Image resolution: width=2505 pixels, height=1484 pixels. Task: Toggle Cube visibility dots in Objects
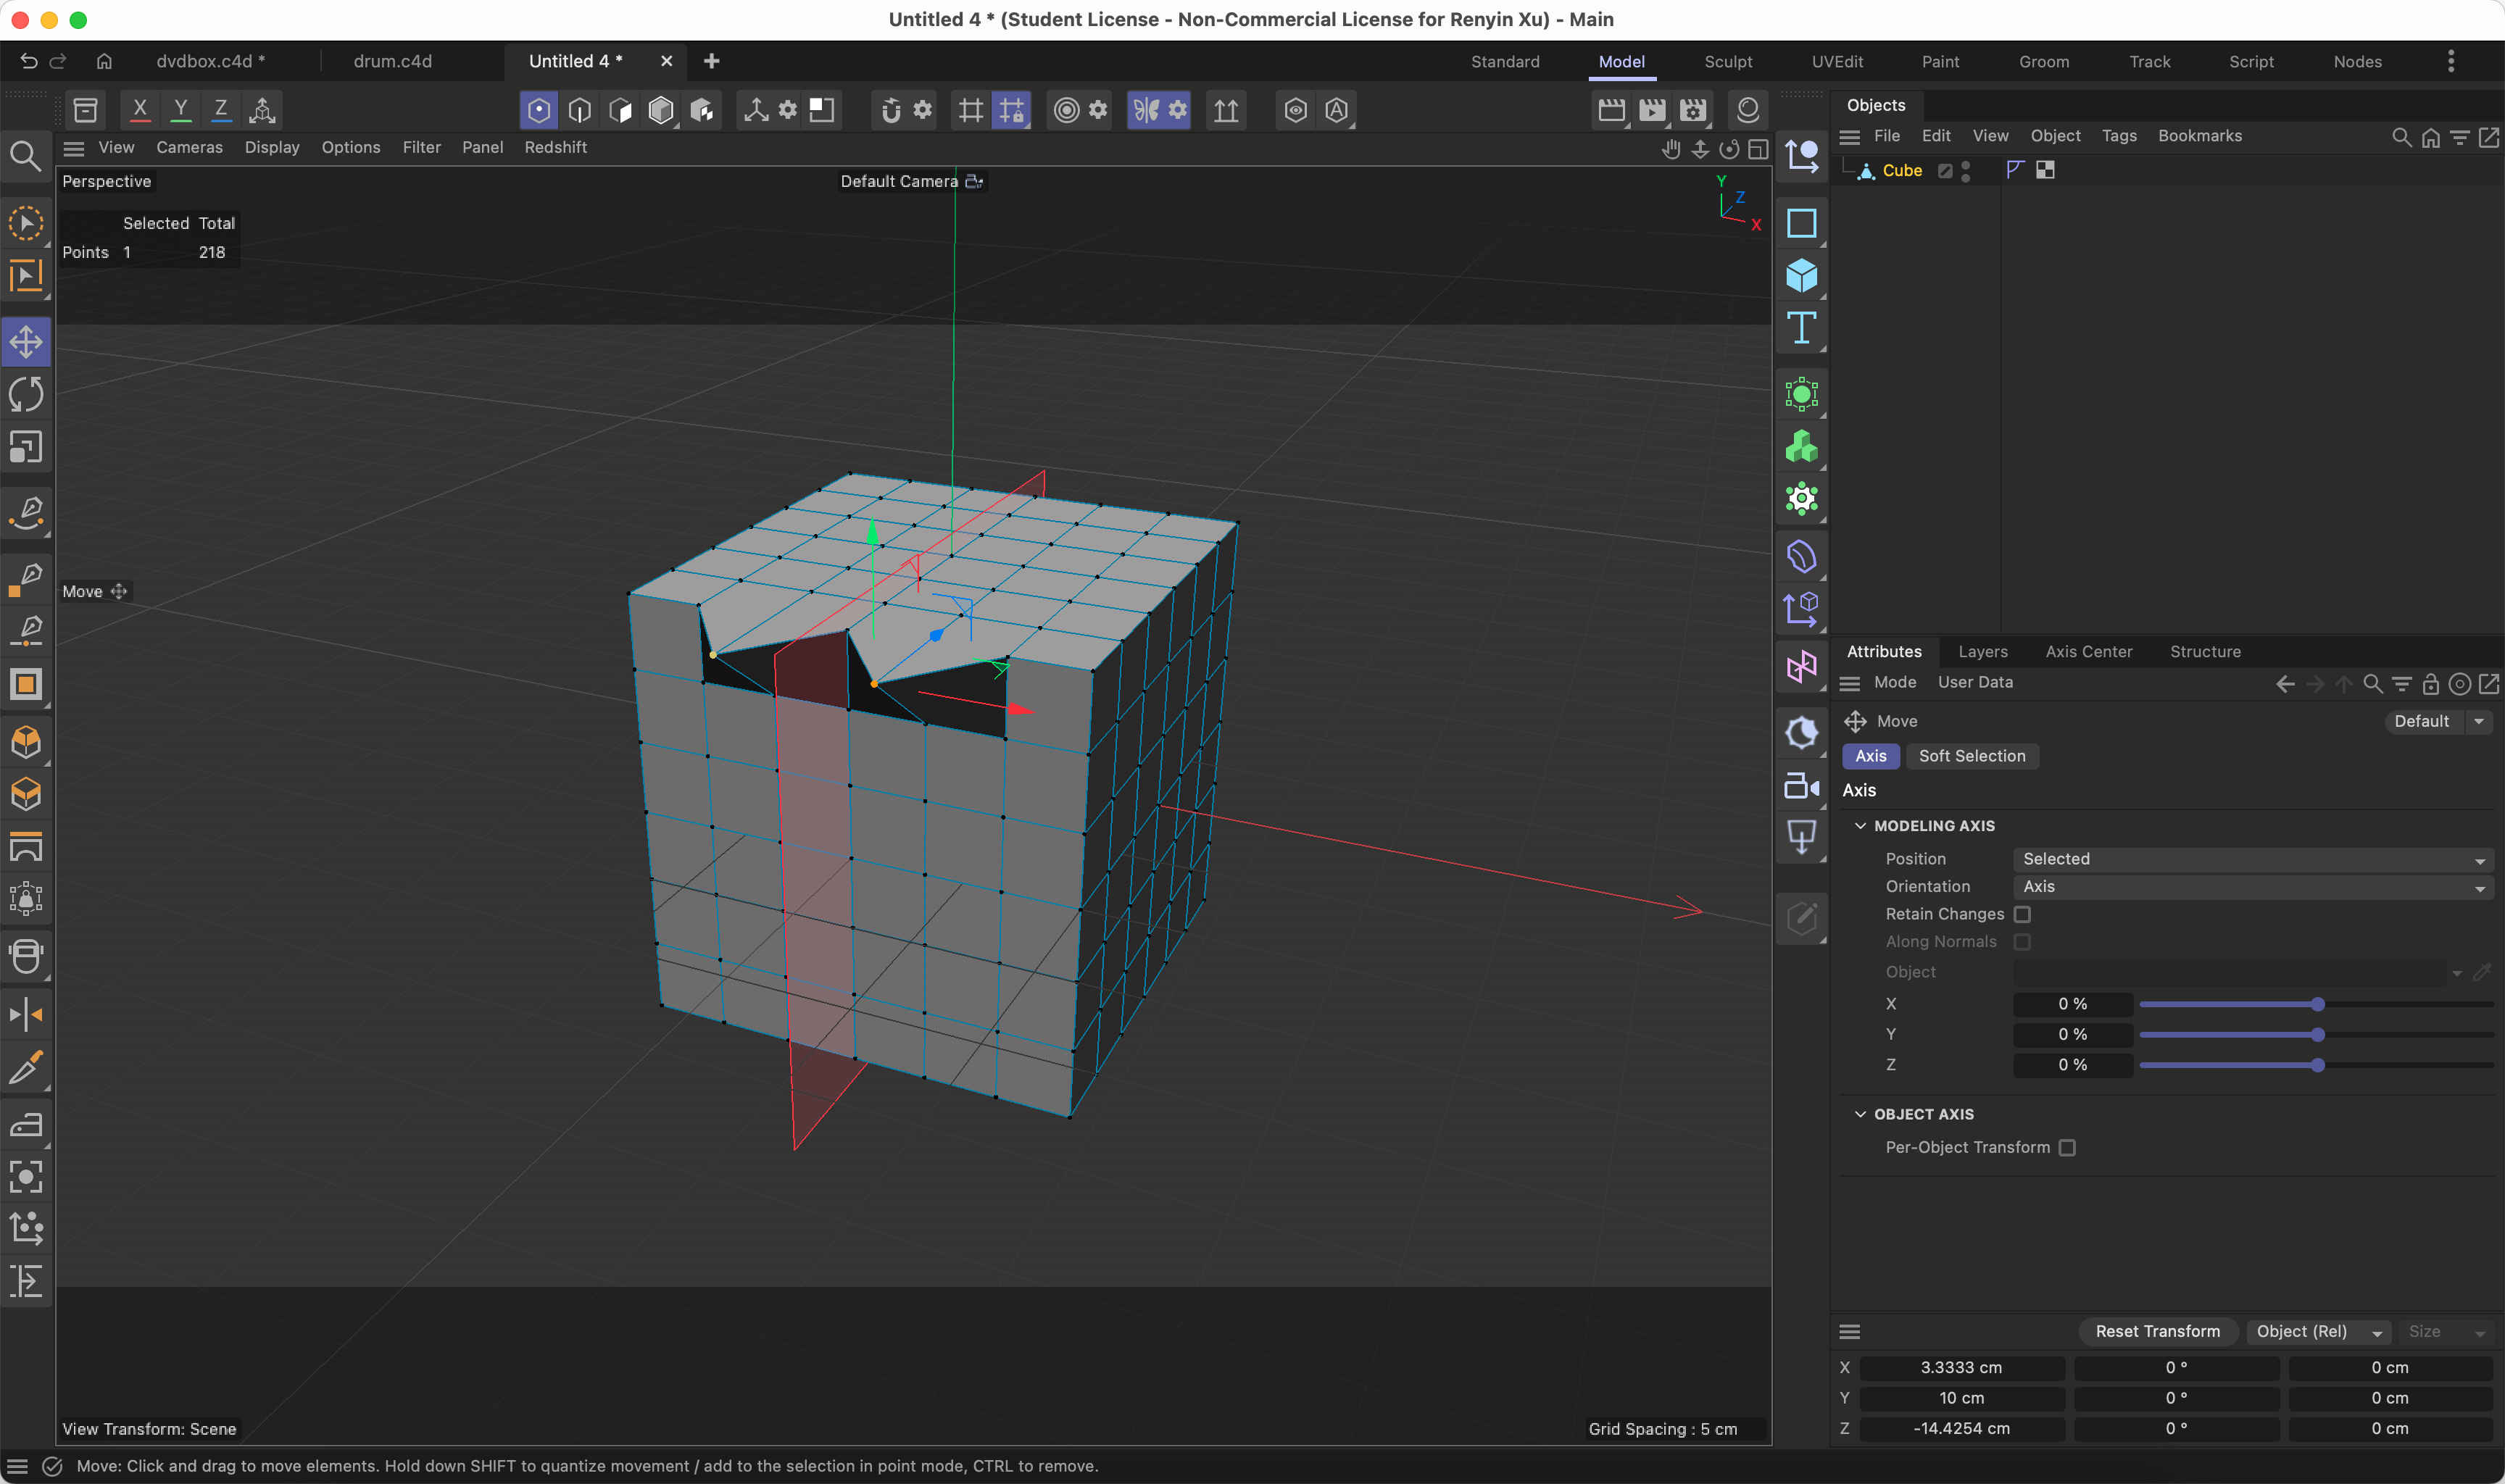(1965, 171)
